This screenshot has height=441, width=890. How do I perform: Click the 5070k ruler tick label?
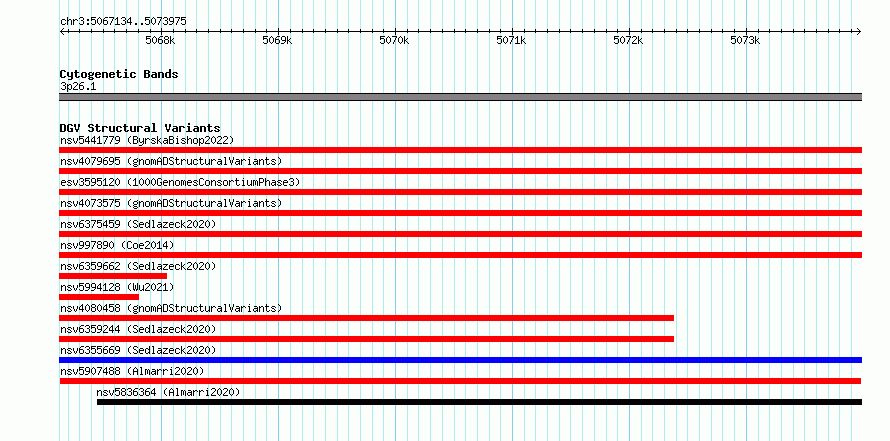click(394, 41)
